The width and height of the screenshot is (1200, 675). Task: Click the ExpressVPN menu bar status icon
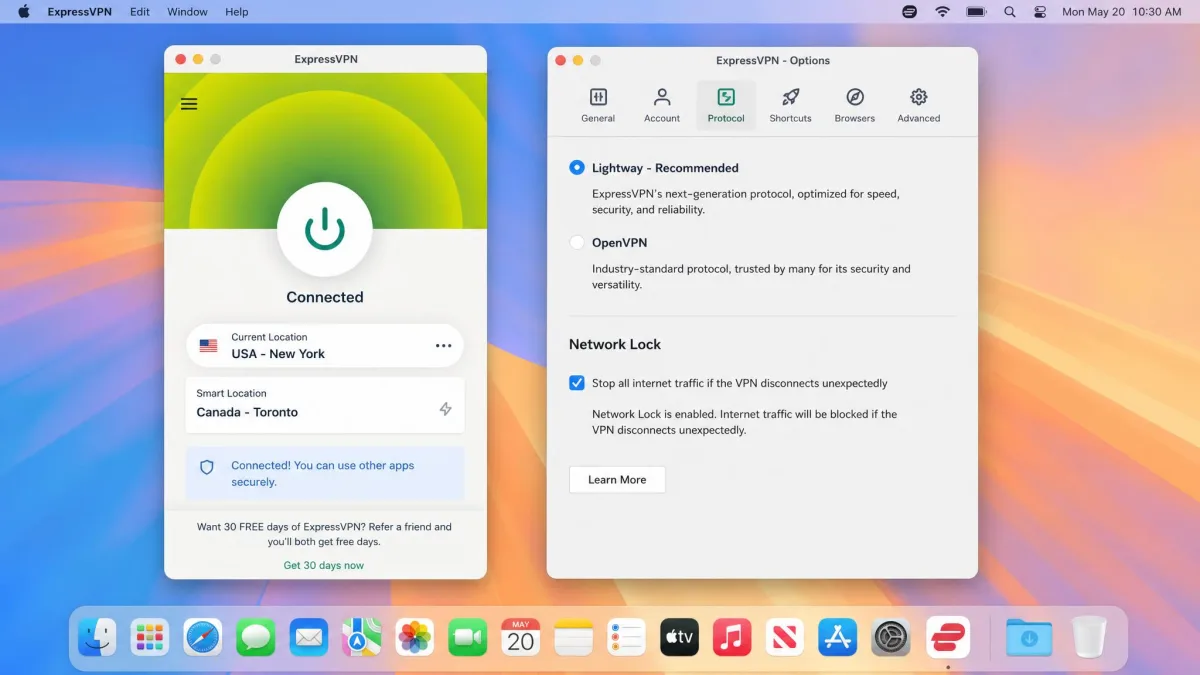909,12
